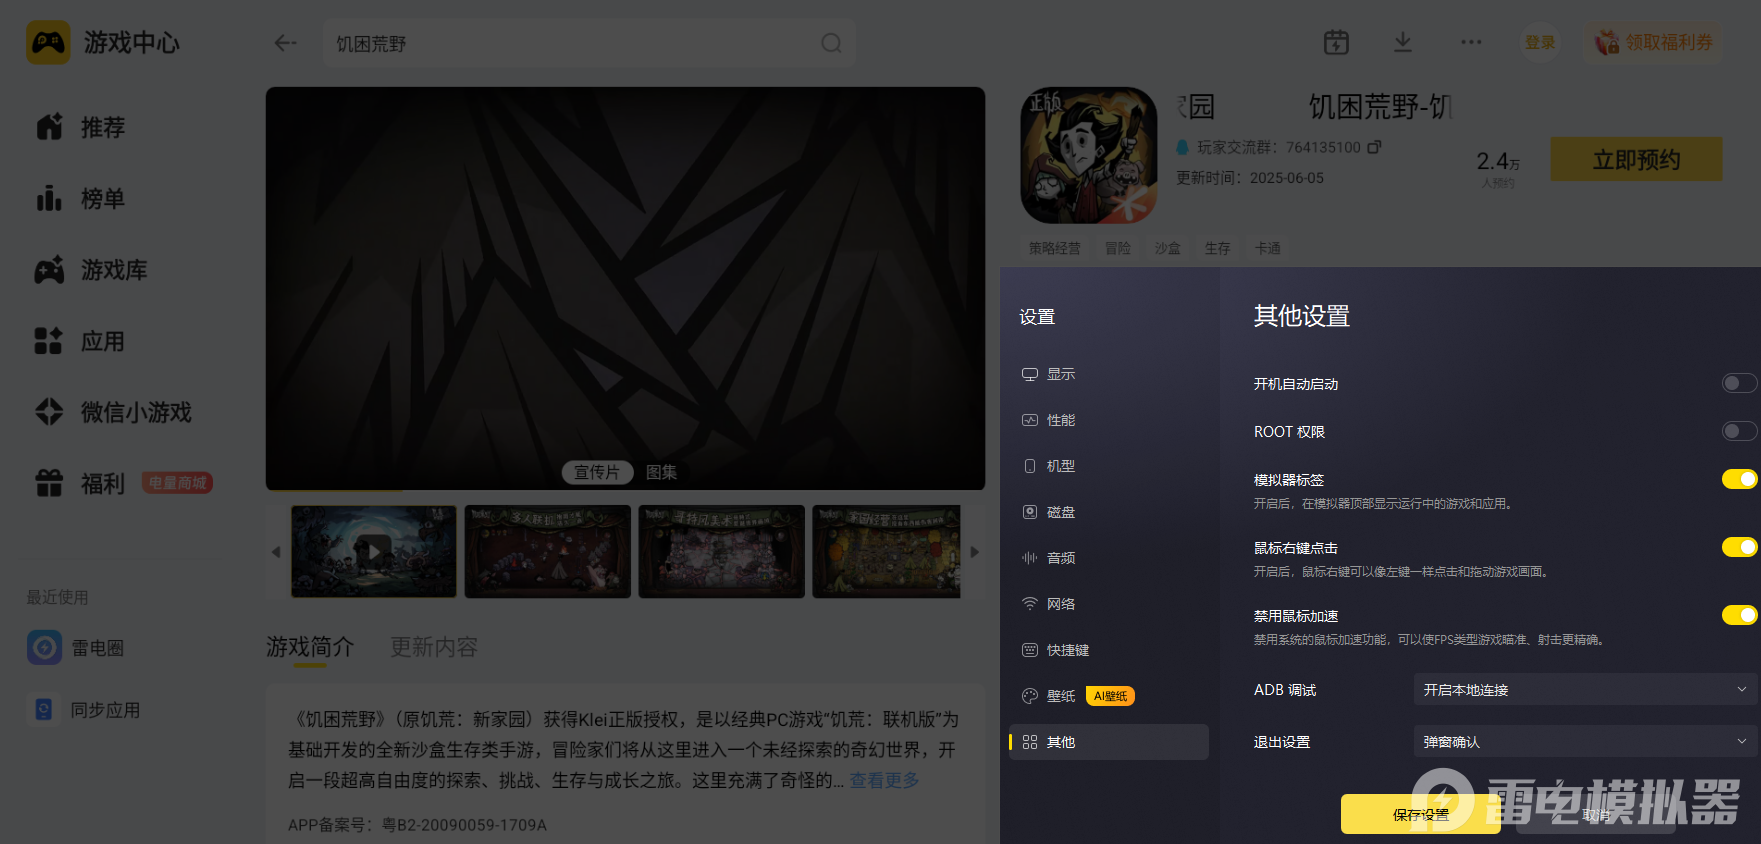Image resolution: width=1761 pixels, height=844 pixels.
Task: Click the 查看更多 link
Action: click(884, 780)
